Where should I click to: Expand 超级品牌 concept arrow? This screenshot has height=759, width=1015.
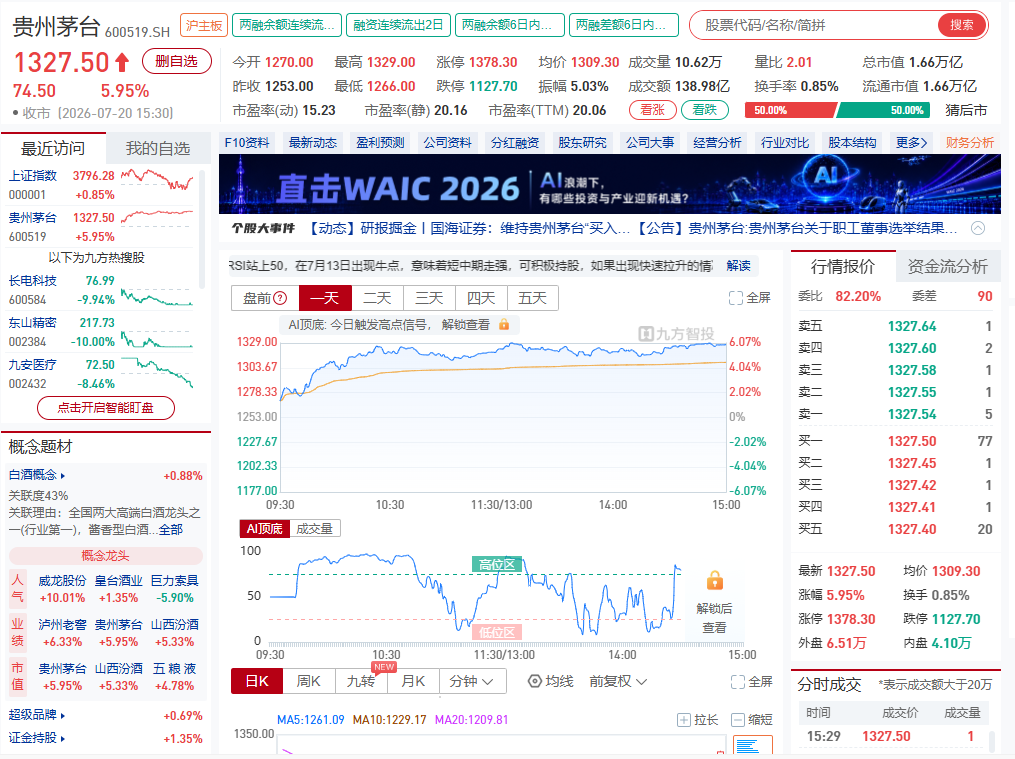point(63,716)
